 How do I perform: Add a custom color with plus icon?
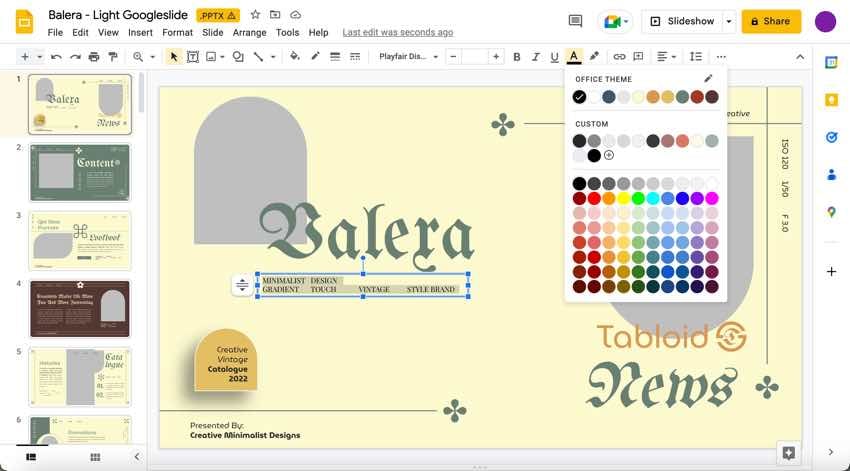click(x=609, y=155)
